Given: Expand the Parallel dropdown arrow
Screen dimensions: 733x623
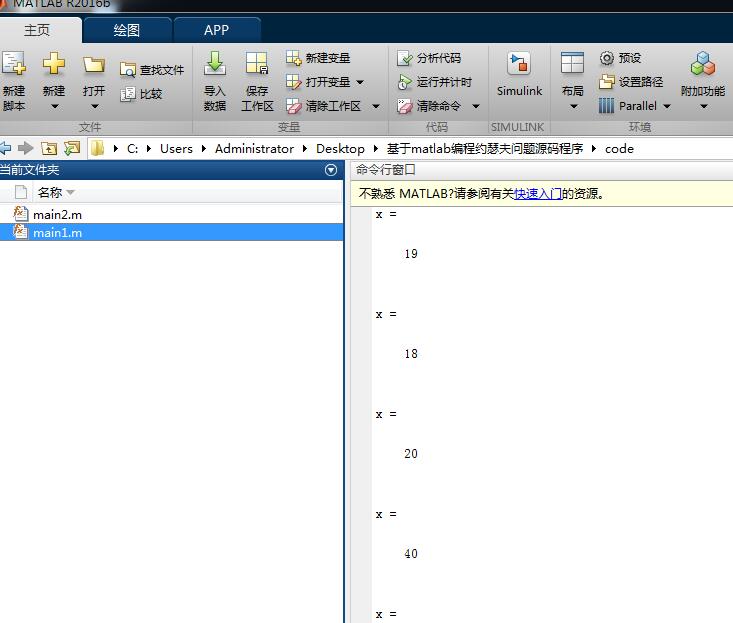Looking at the screenshot, I should (667, 107).
